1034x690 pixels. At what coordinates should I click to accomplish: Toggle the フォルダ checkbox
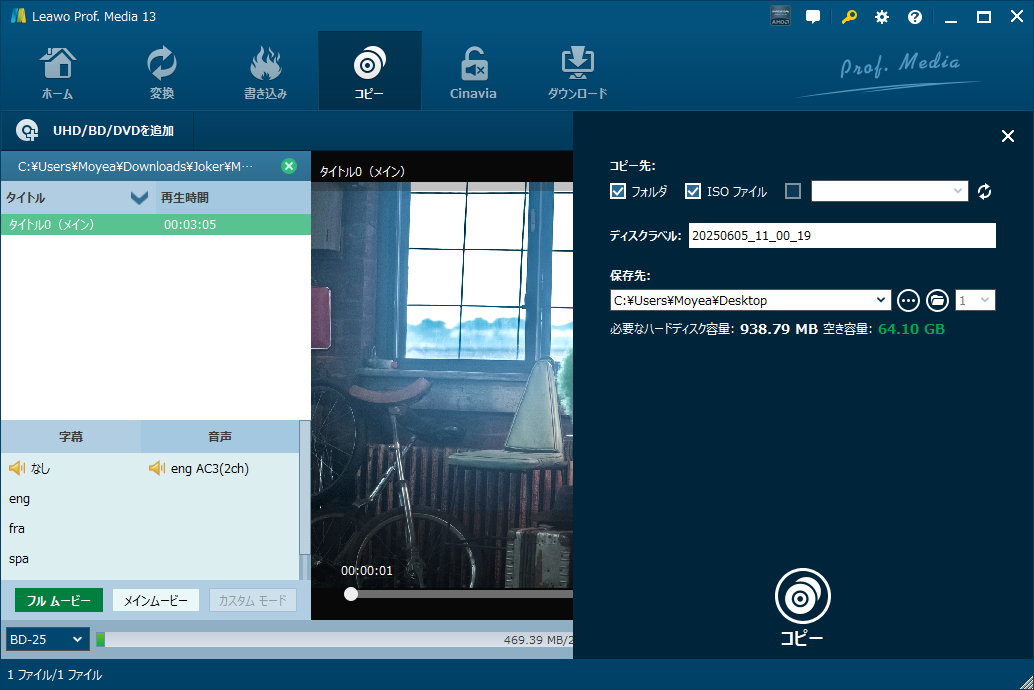pos(618,191)
